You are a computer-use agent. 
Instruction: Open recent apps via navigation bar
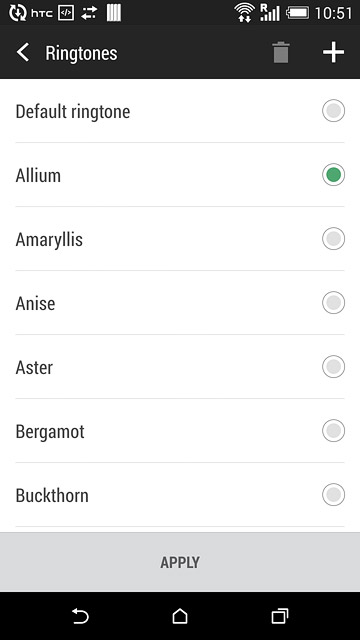280,616
